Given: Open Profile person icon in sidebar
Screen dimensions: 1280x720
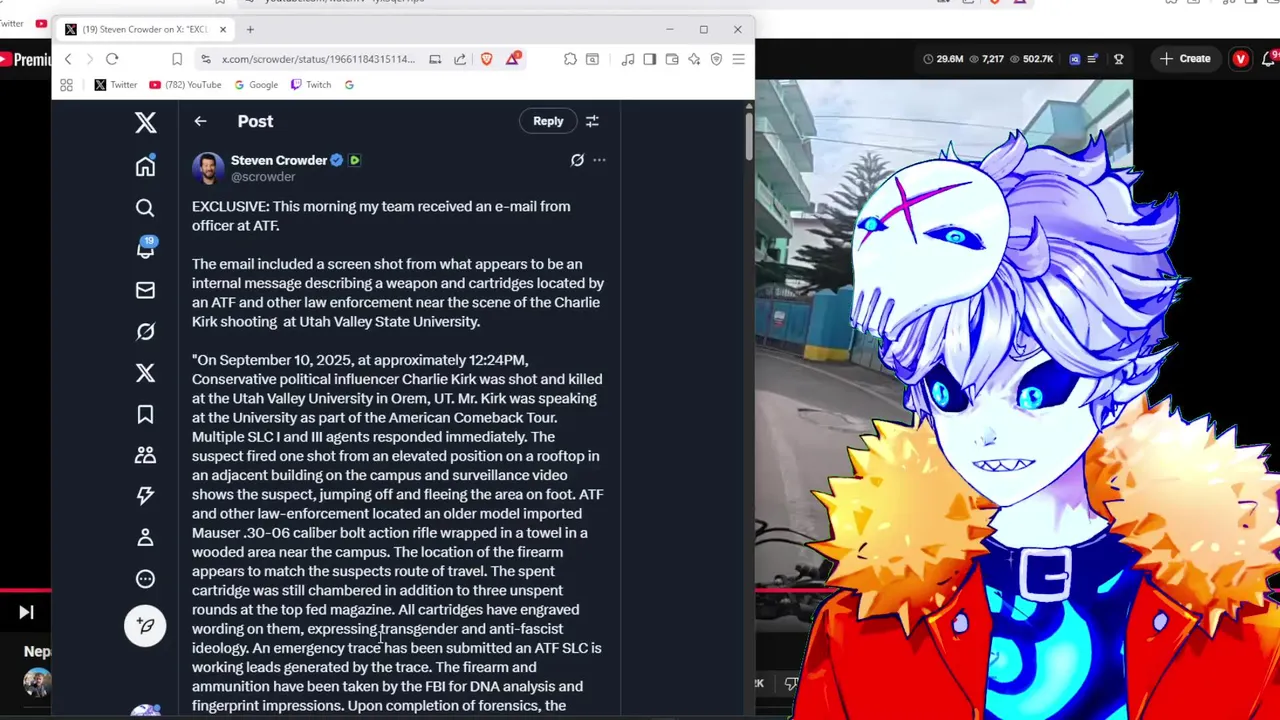Looking at the screenshot, I should coord(145,537).
